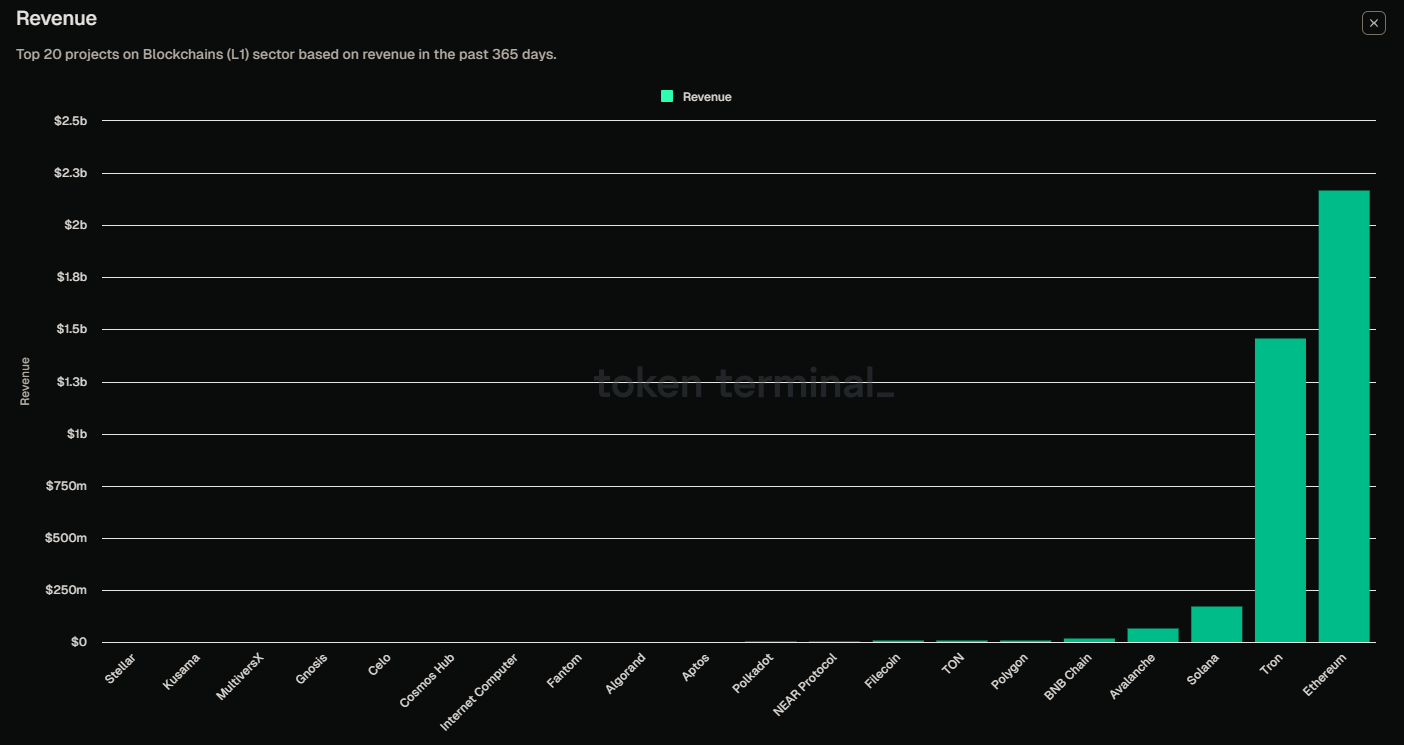Click the $250m y-axis value
This screenshot has height=745, width=1404.
68,590
